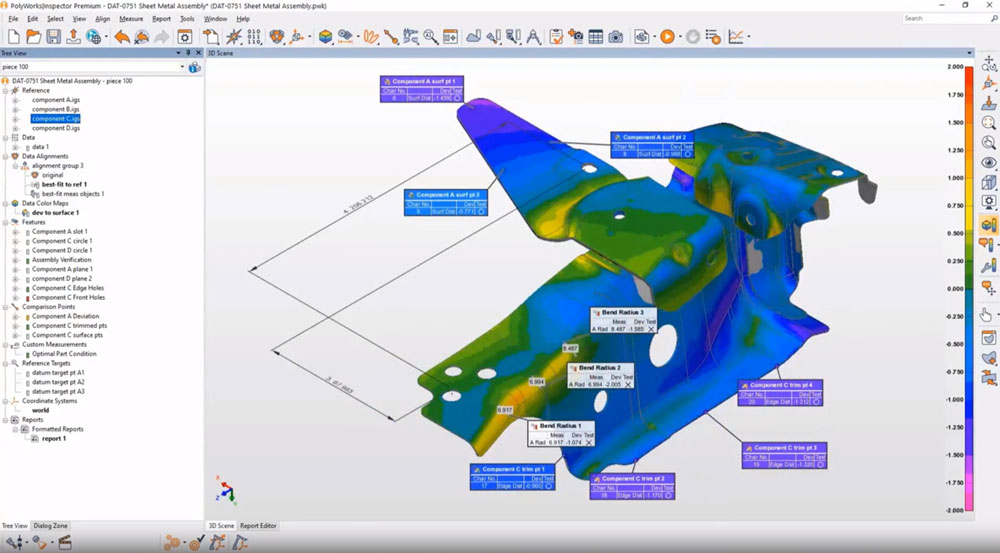This screenshot has height=553, width=1000.
Task: Collapse the Reports tree branch
Action: pyautogui.click(x=5, y=420)
